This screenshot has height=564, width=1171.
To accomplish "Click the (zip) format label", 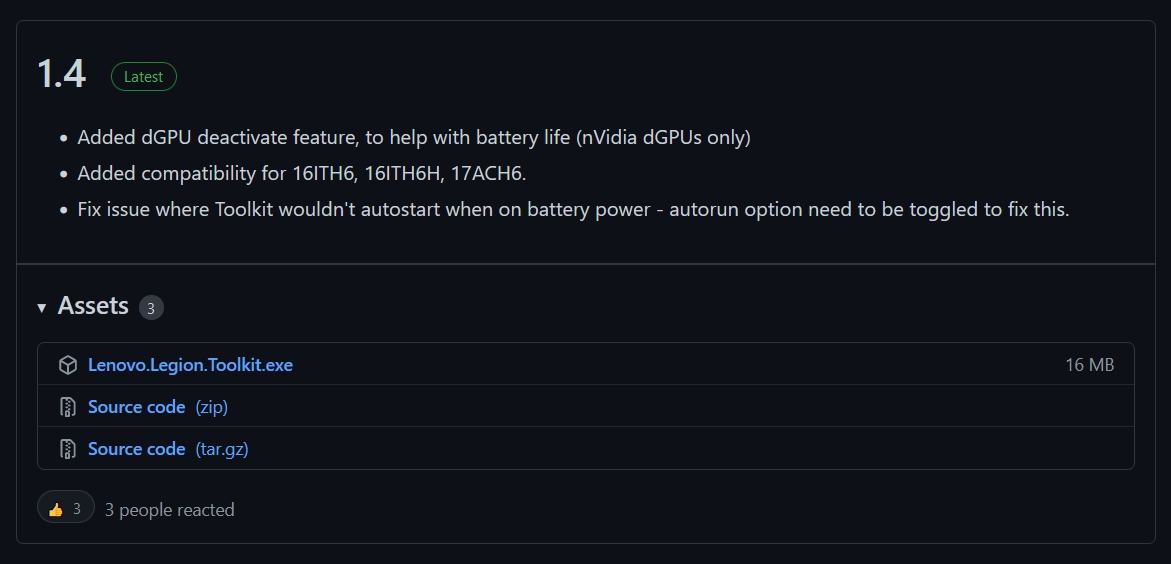I will (211, 407).
